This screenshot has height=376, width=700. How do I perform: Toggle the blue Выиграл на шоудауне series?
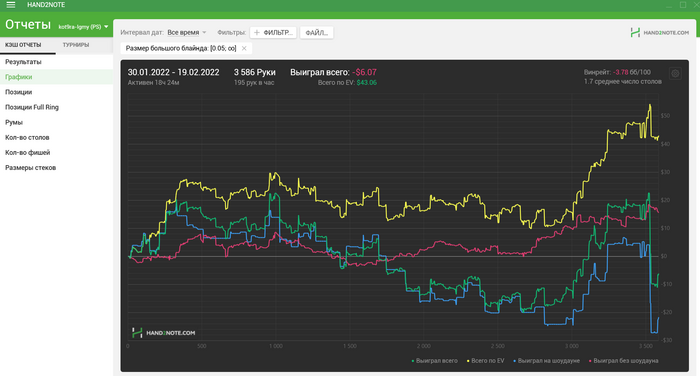pos(546,361)
